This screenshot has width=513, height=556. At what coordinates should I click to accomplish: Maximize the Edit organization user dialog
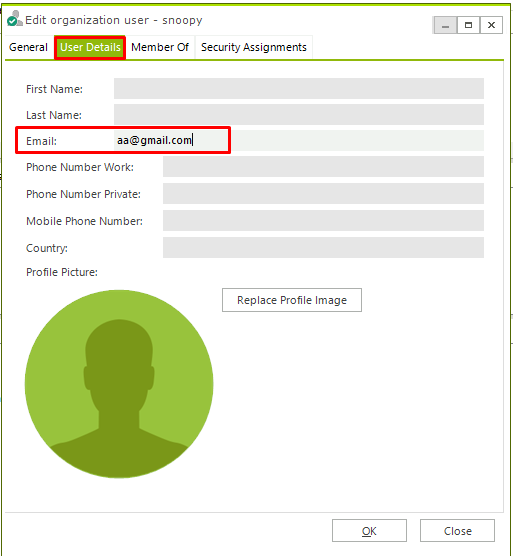tap(468, 25)
